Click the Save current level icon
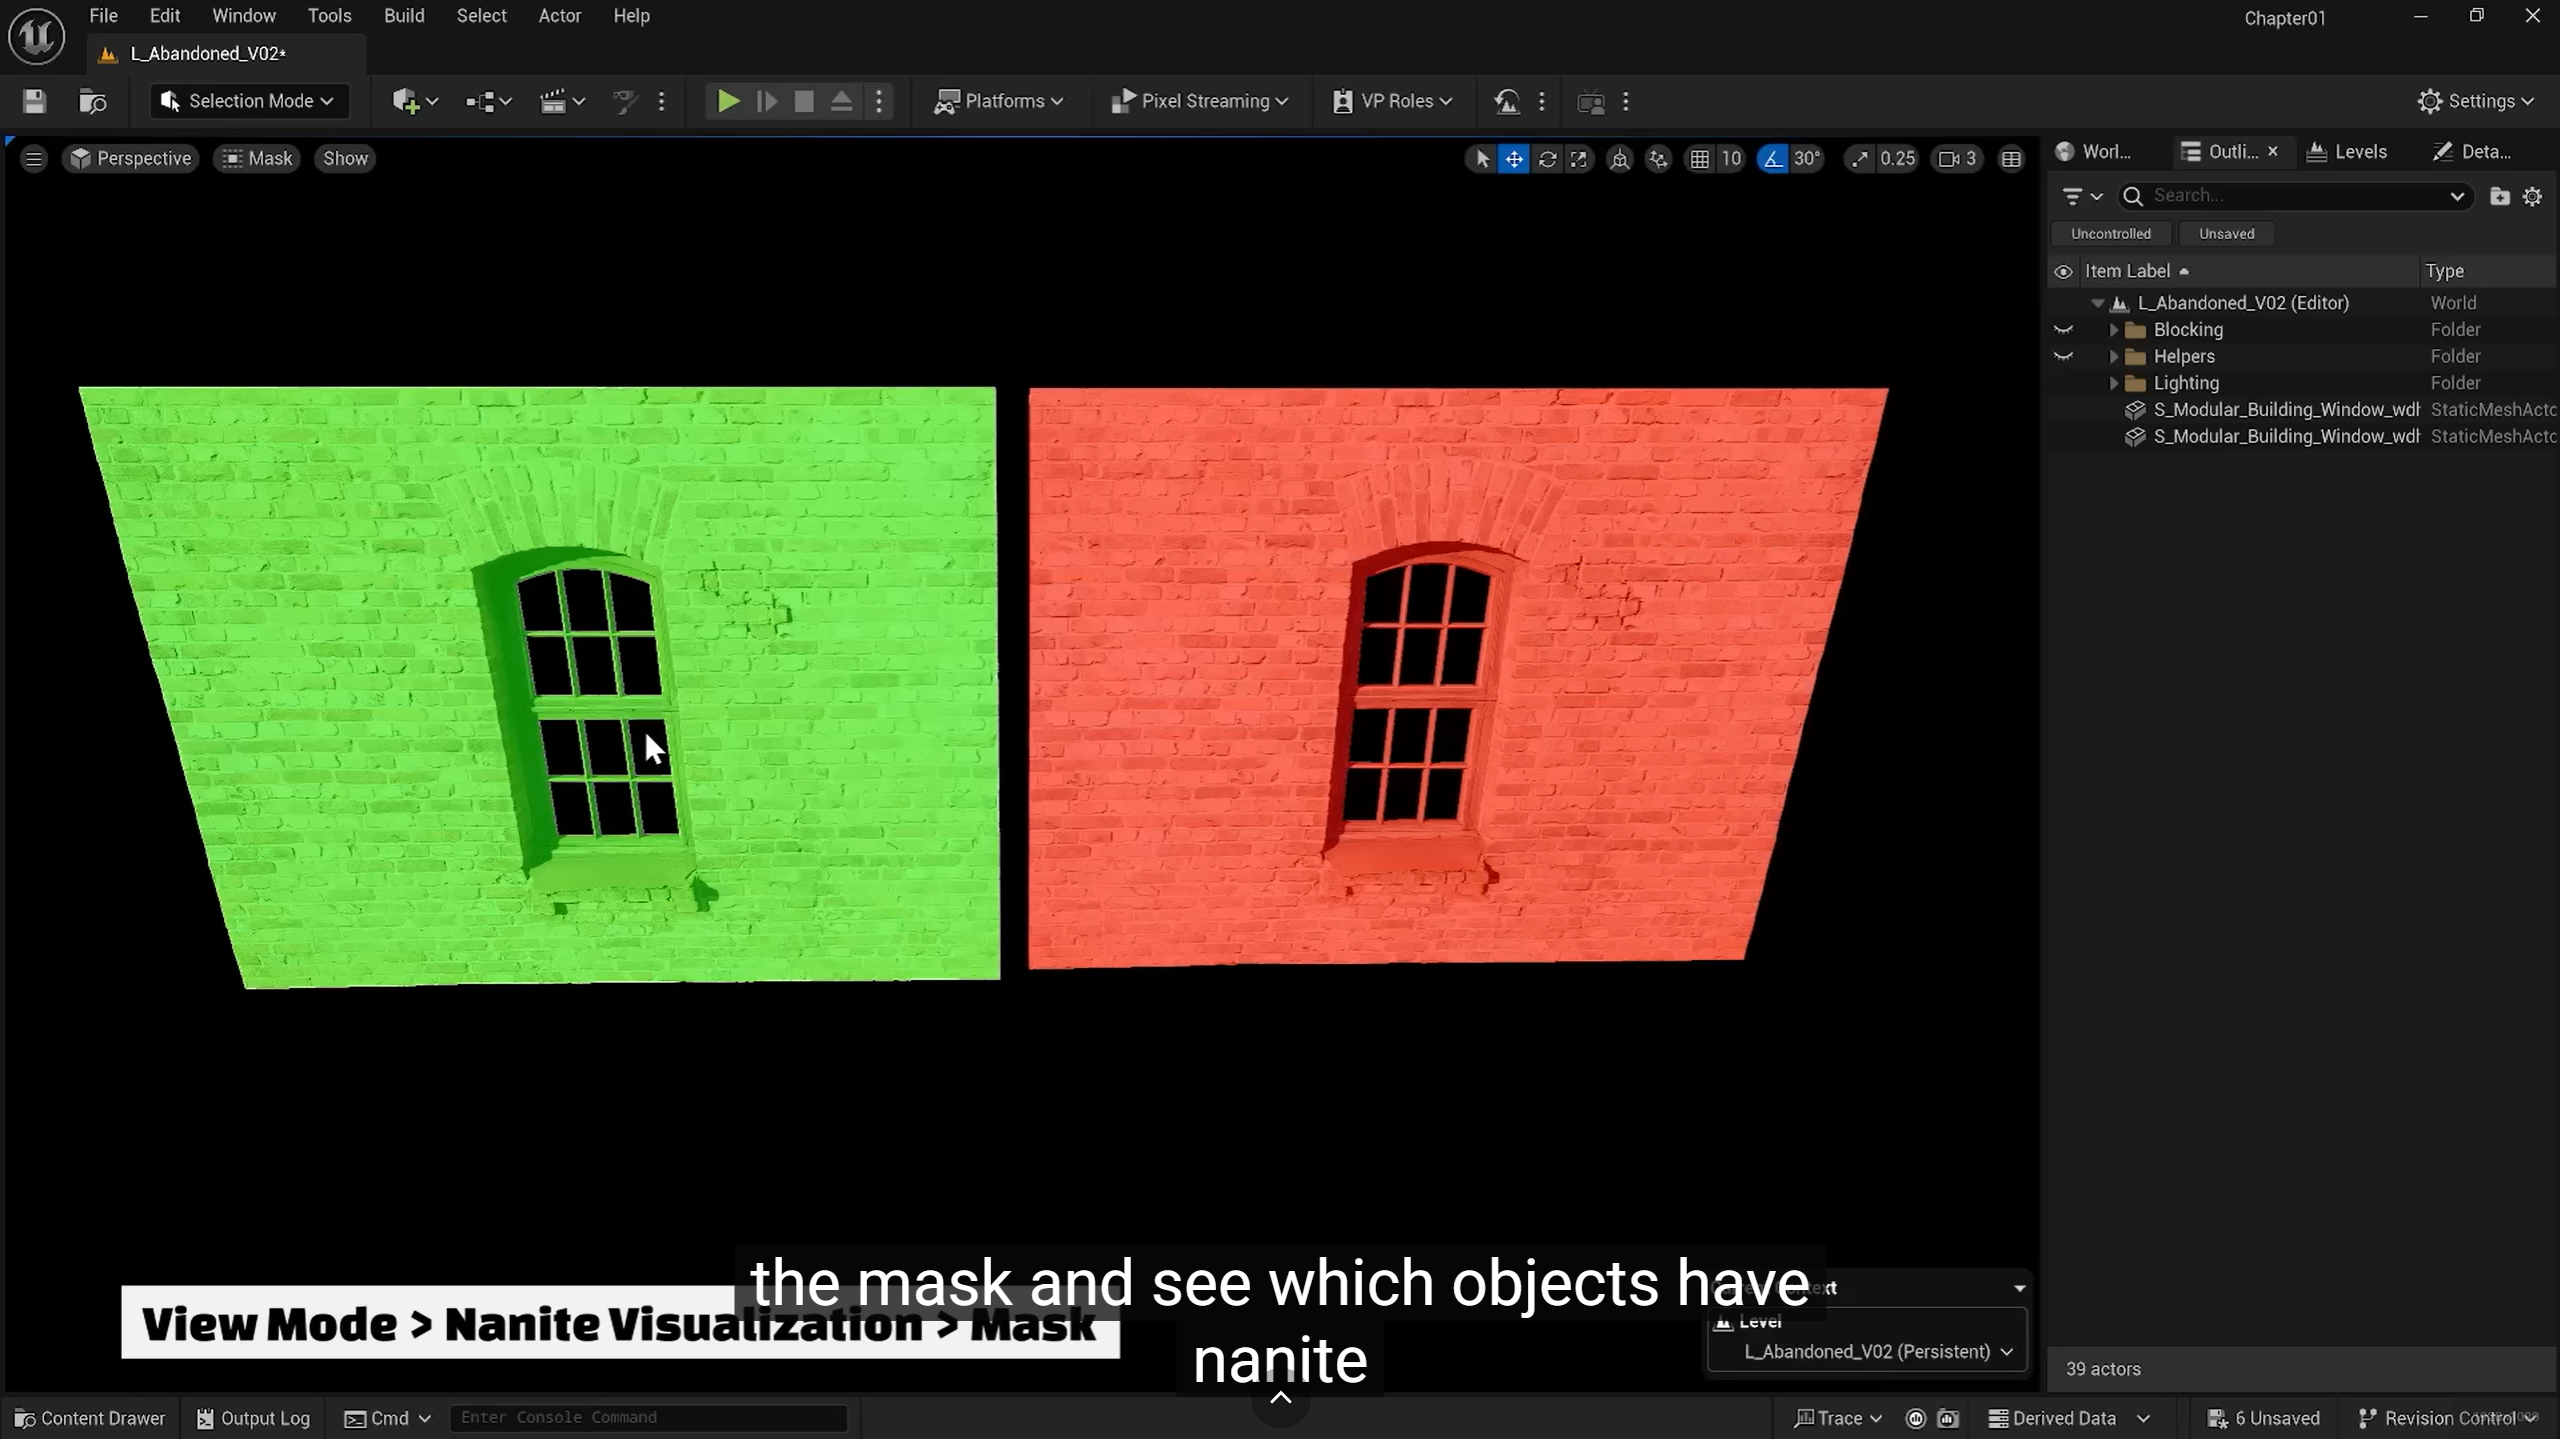 point(34,101)
